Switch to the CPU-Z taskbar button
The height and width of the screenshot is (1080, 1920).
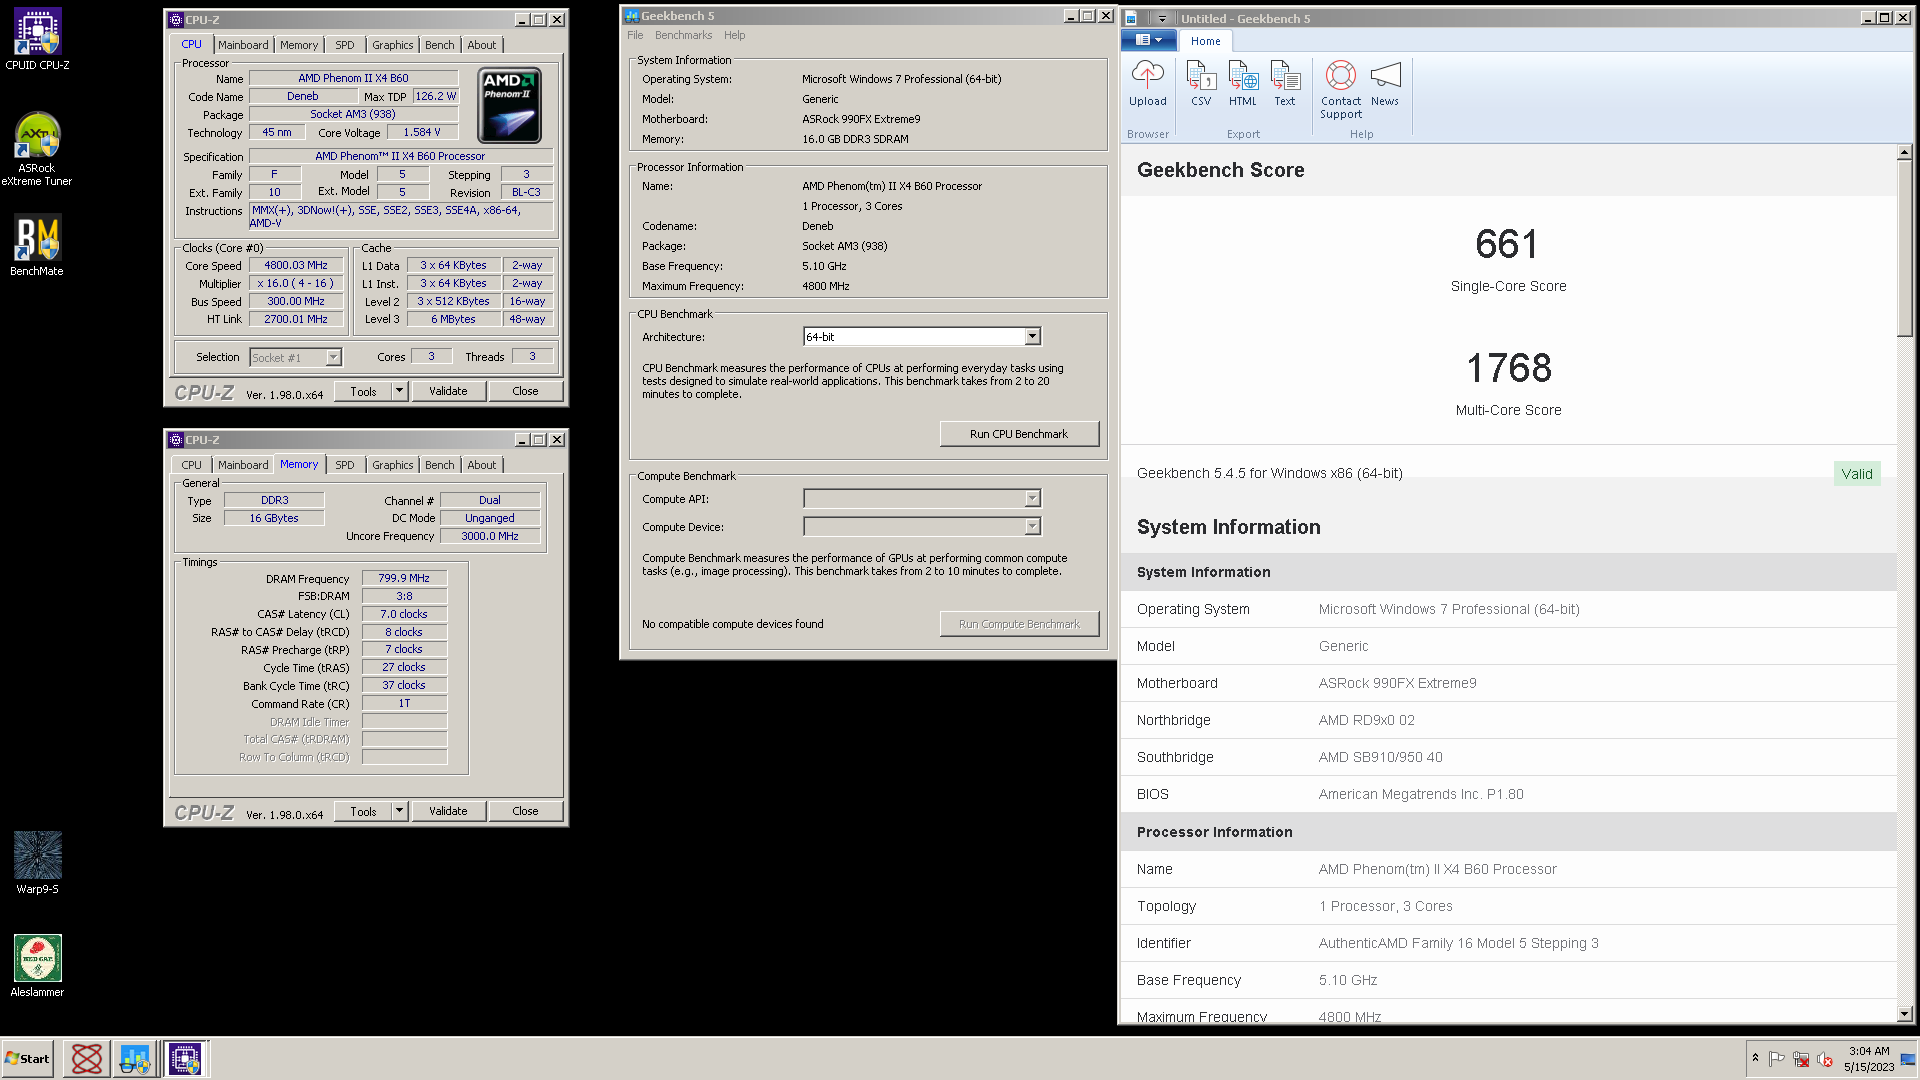[185, 1058]
